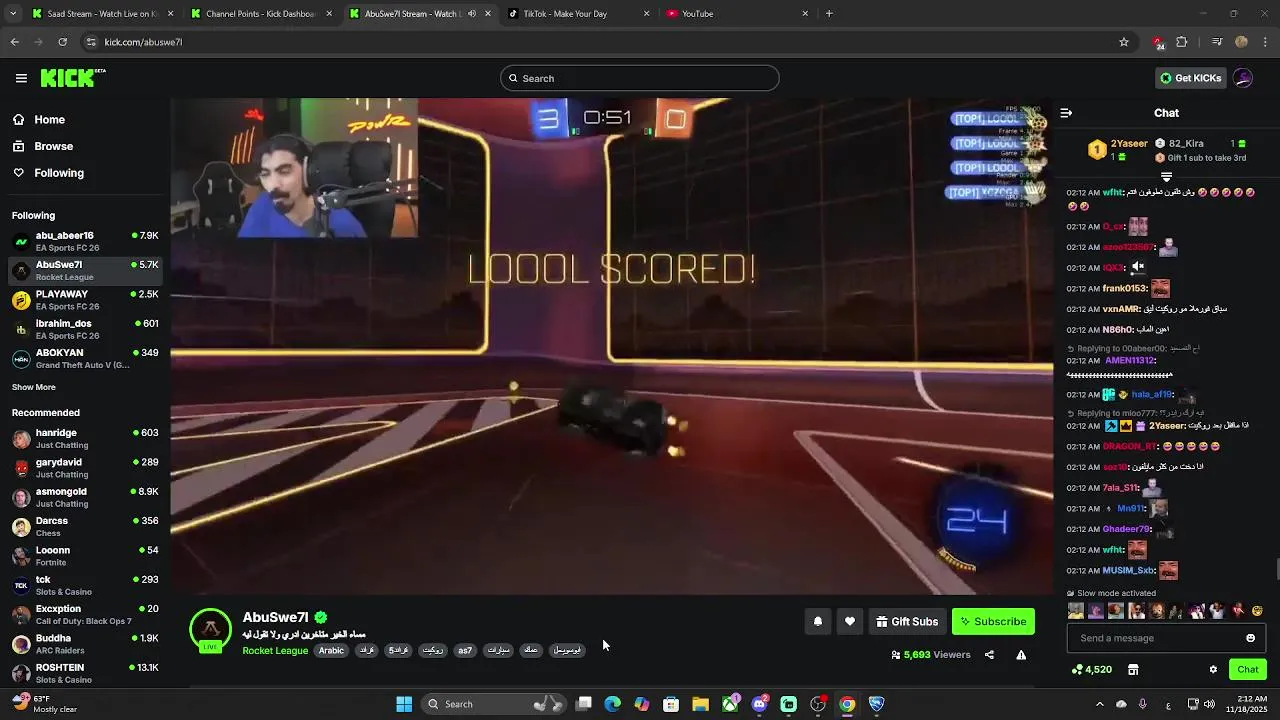Expand the pinned chat leaderboard handle
The height and width of the screenshot is (720, 1280).
1166,176
